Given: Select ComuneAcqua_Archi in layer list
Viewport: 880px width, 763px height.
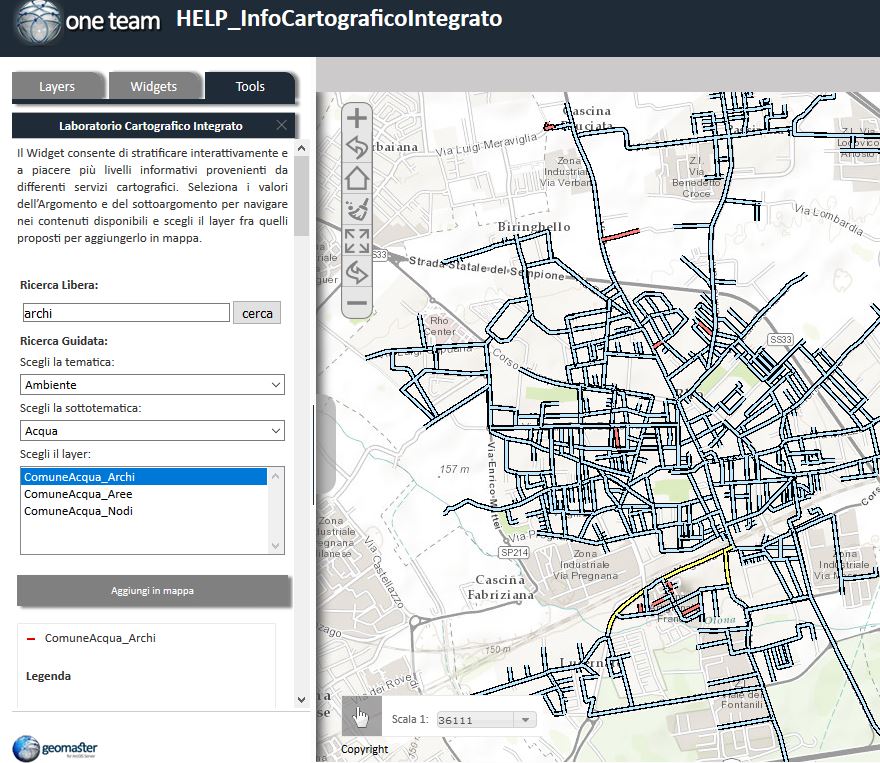Looking at the screenshot, I should pyautogui.click(x=144, y=477).
